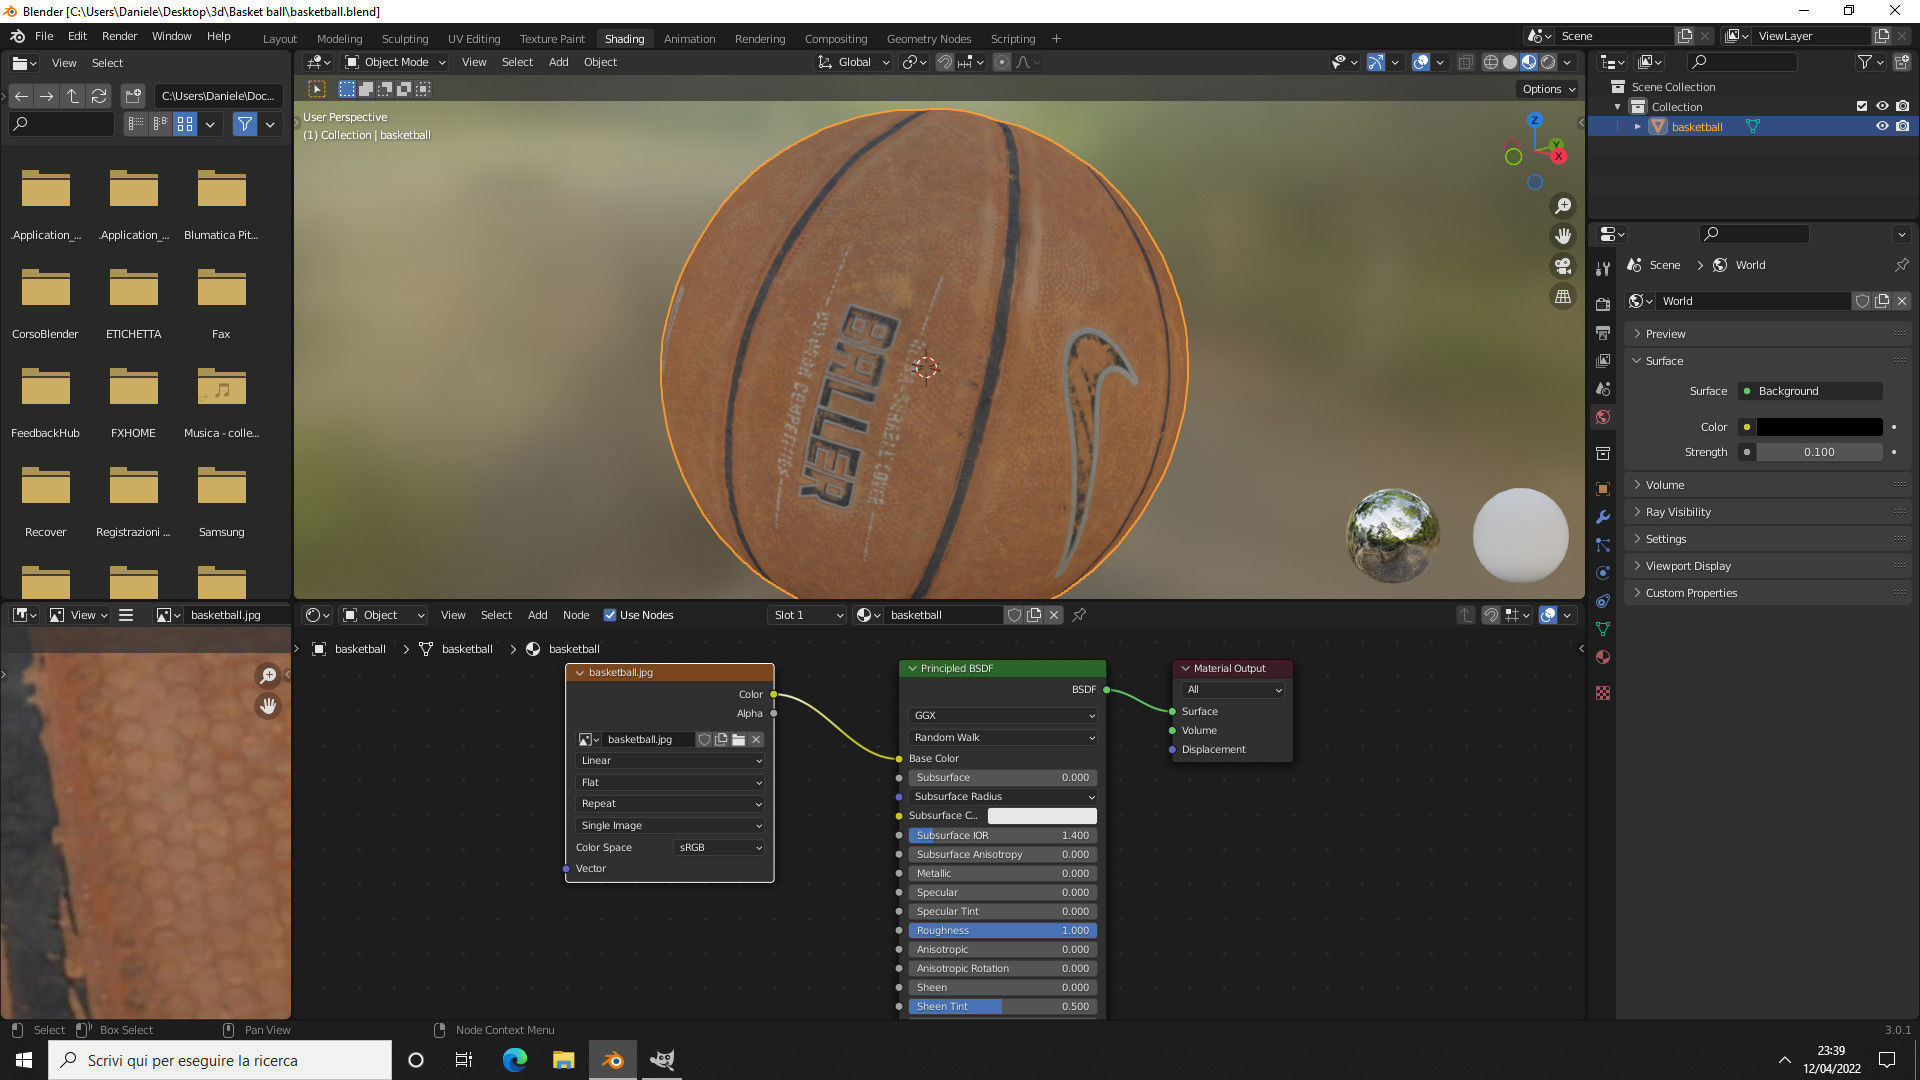Create new folder in file browser
Screen dimensions: 1920x1080
[133, 96]
